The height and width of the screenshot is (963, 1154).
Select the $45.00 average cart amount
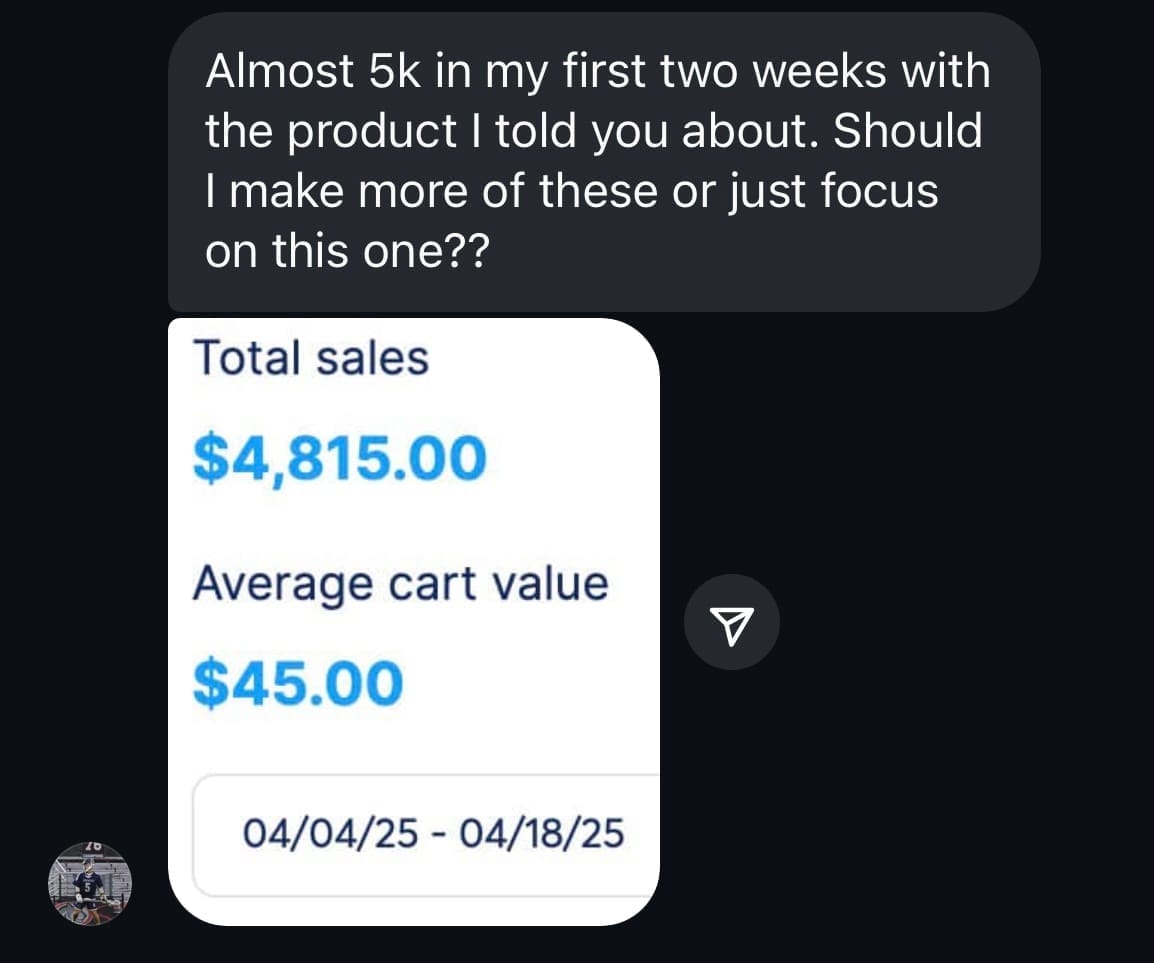point(298,683)
